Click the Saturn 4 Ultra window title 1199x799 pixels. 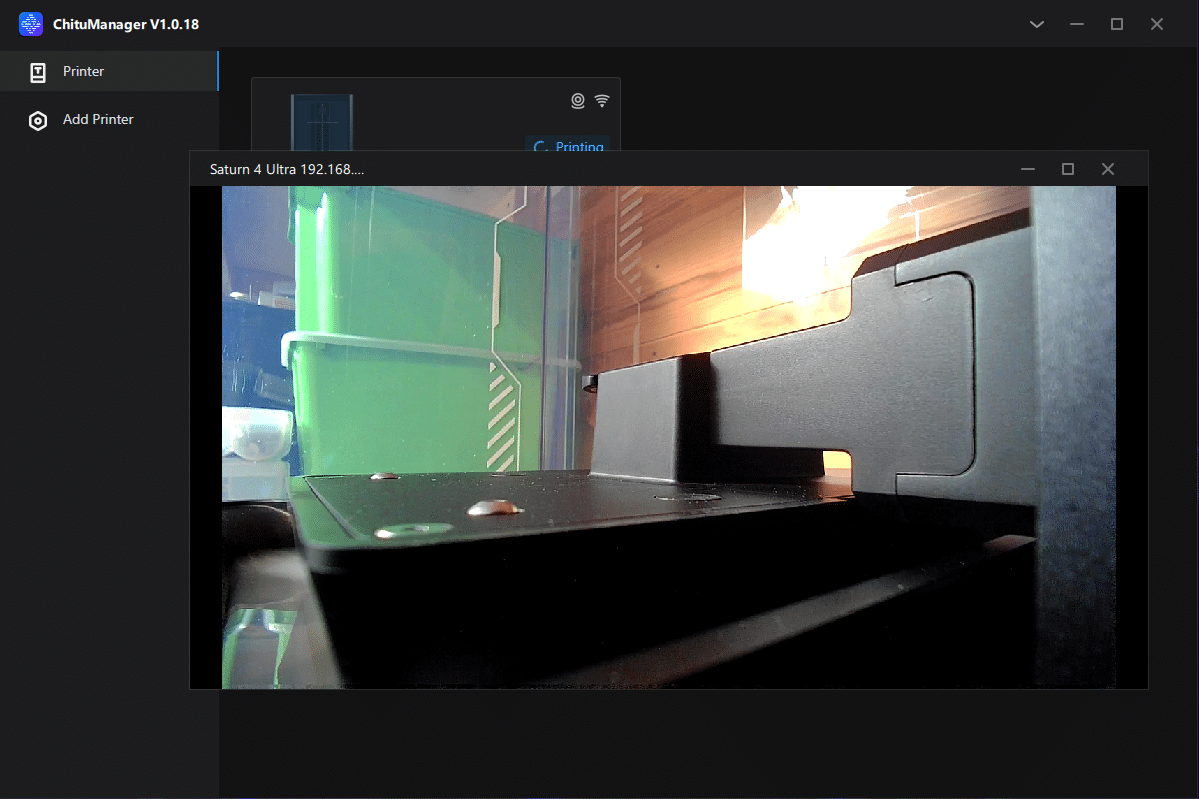click(287, 169)
